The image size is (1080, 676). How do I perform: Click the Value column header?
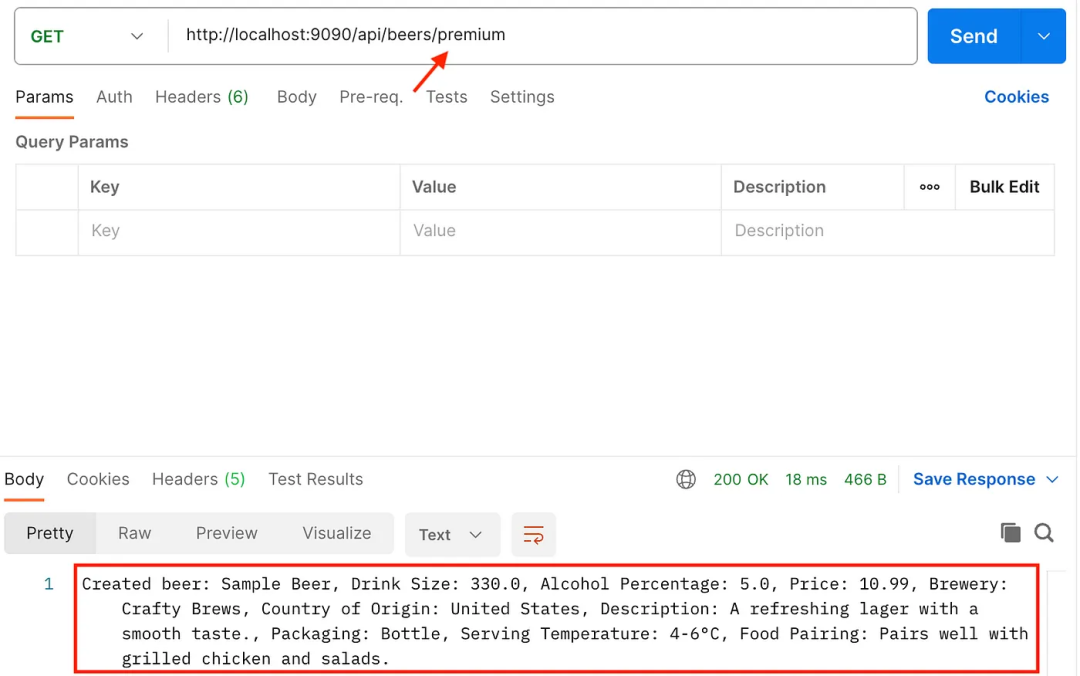434,187
